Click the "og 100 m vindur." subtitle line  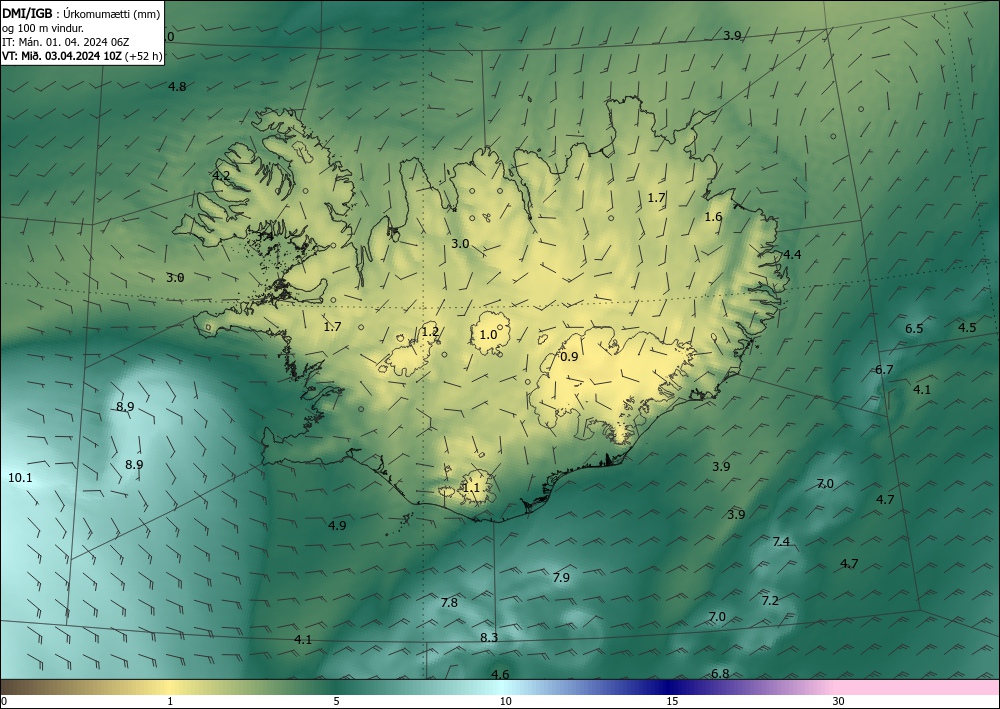pos(43,28)
